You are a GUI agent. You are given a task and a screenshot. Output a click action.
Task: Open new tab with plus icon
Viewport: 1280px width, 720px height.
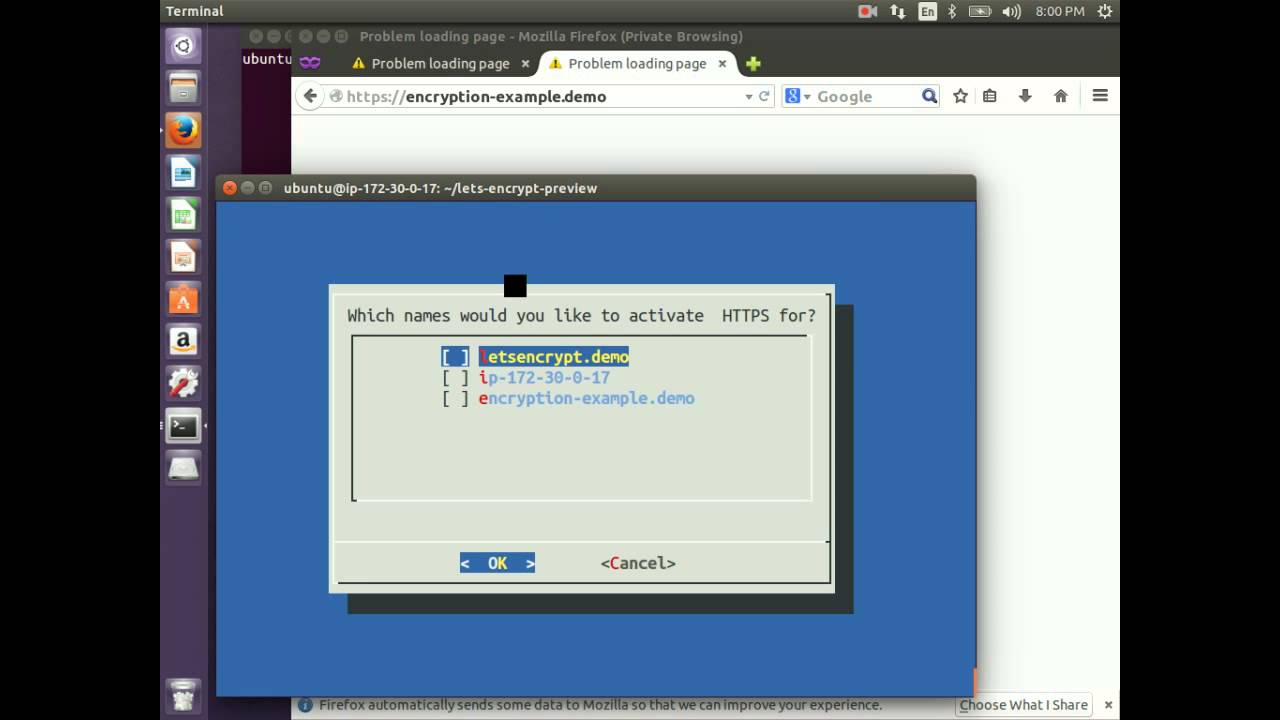[x=753, y=63]
